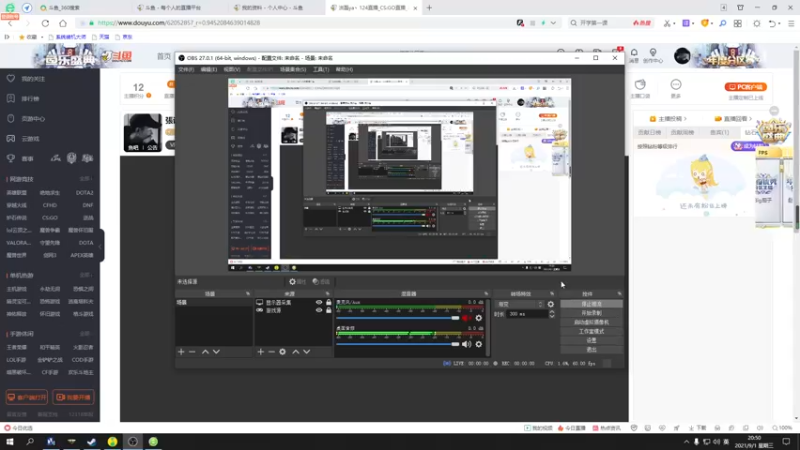Open OBS Scene Collection menu
This screenshot has width=800, height=450.
pos(293,69)
